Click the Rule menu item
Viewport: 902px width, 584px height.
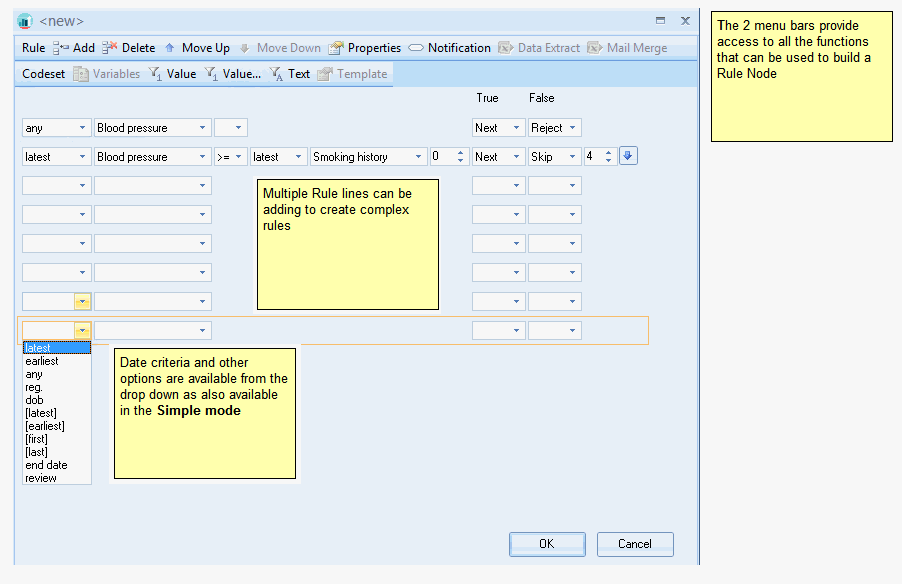click(33, 48)
